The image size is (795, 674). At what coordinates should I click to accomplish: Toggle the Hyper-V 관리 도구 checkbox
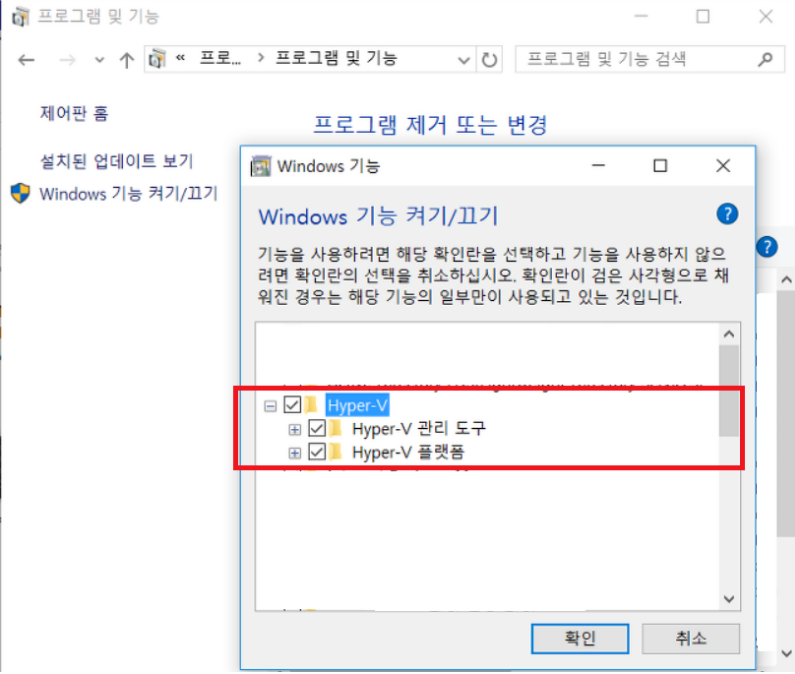click(317, 429)
